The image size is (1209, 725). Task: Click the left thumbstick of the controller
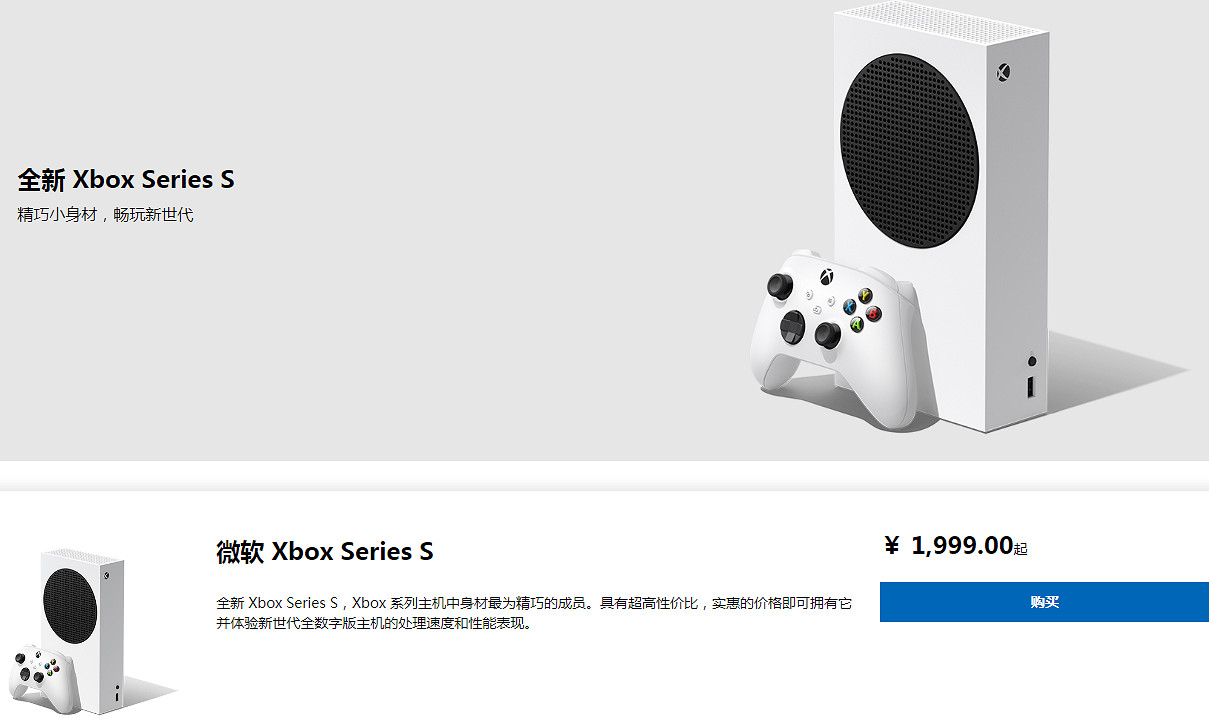pos(779,286)
